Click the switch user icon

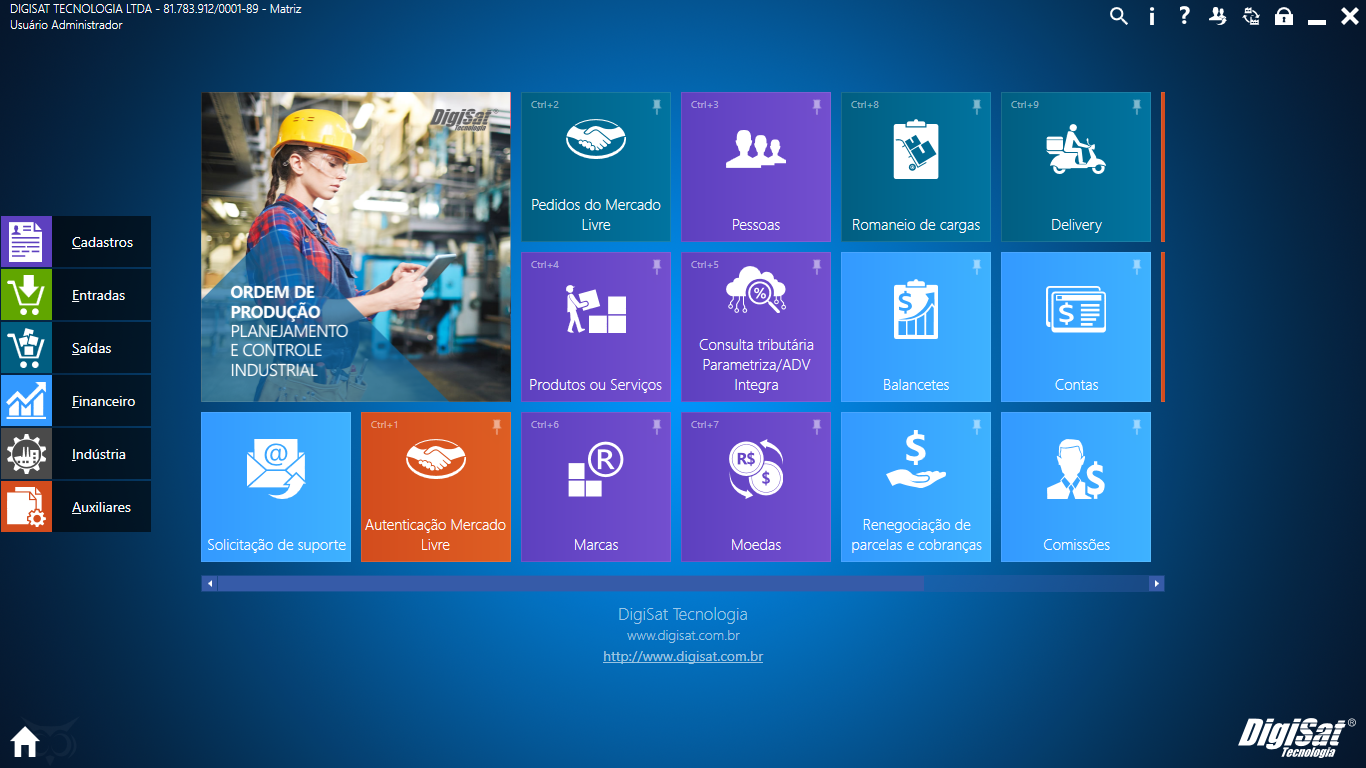pyautogui.click(x=1218, y=16)
